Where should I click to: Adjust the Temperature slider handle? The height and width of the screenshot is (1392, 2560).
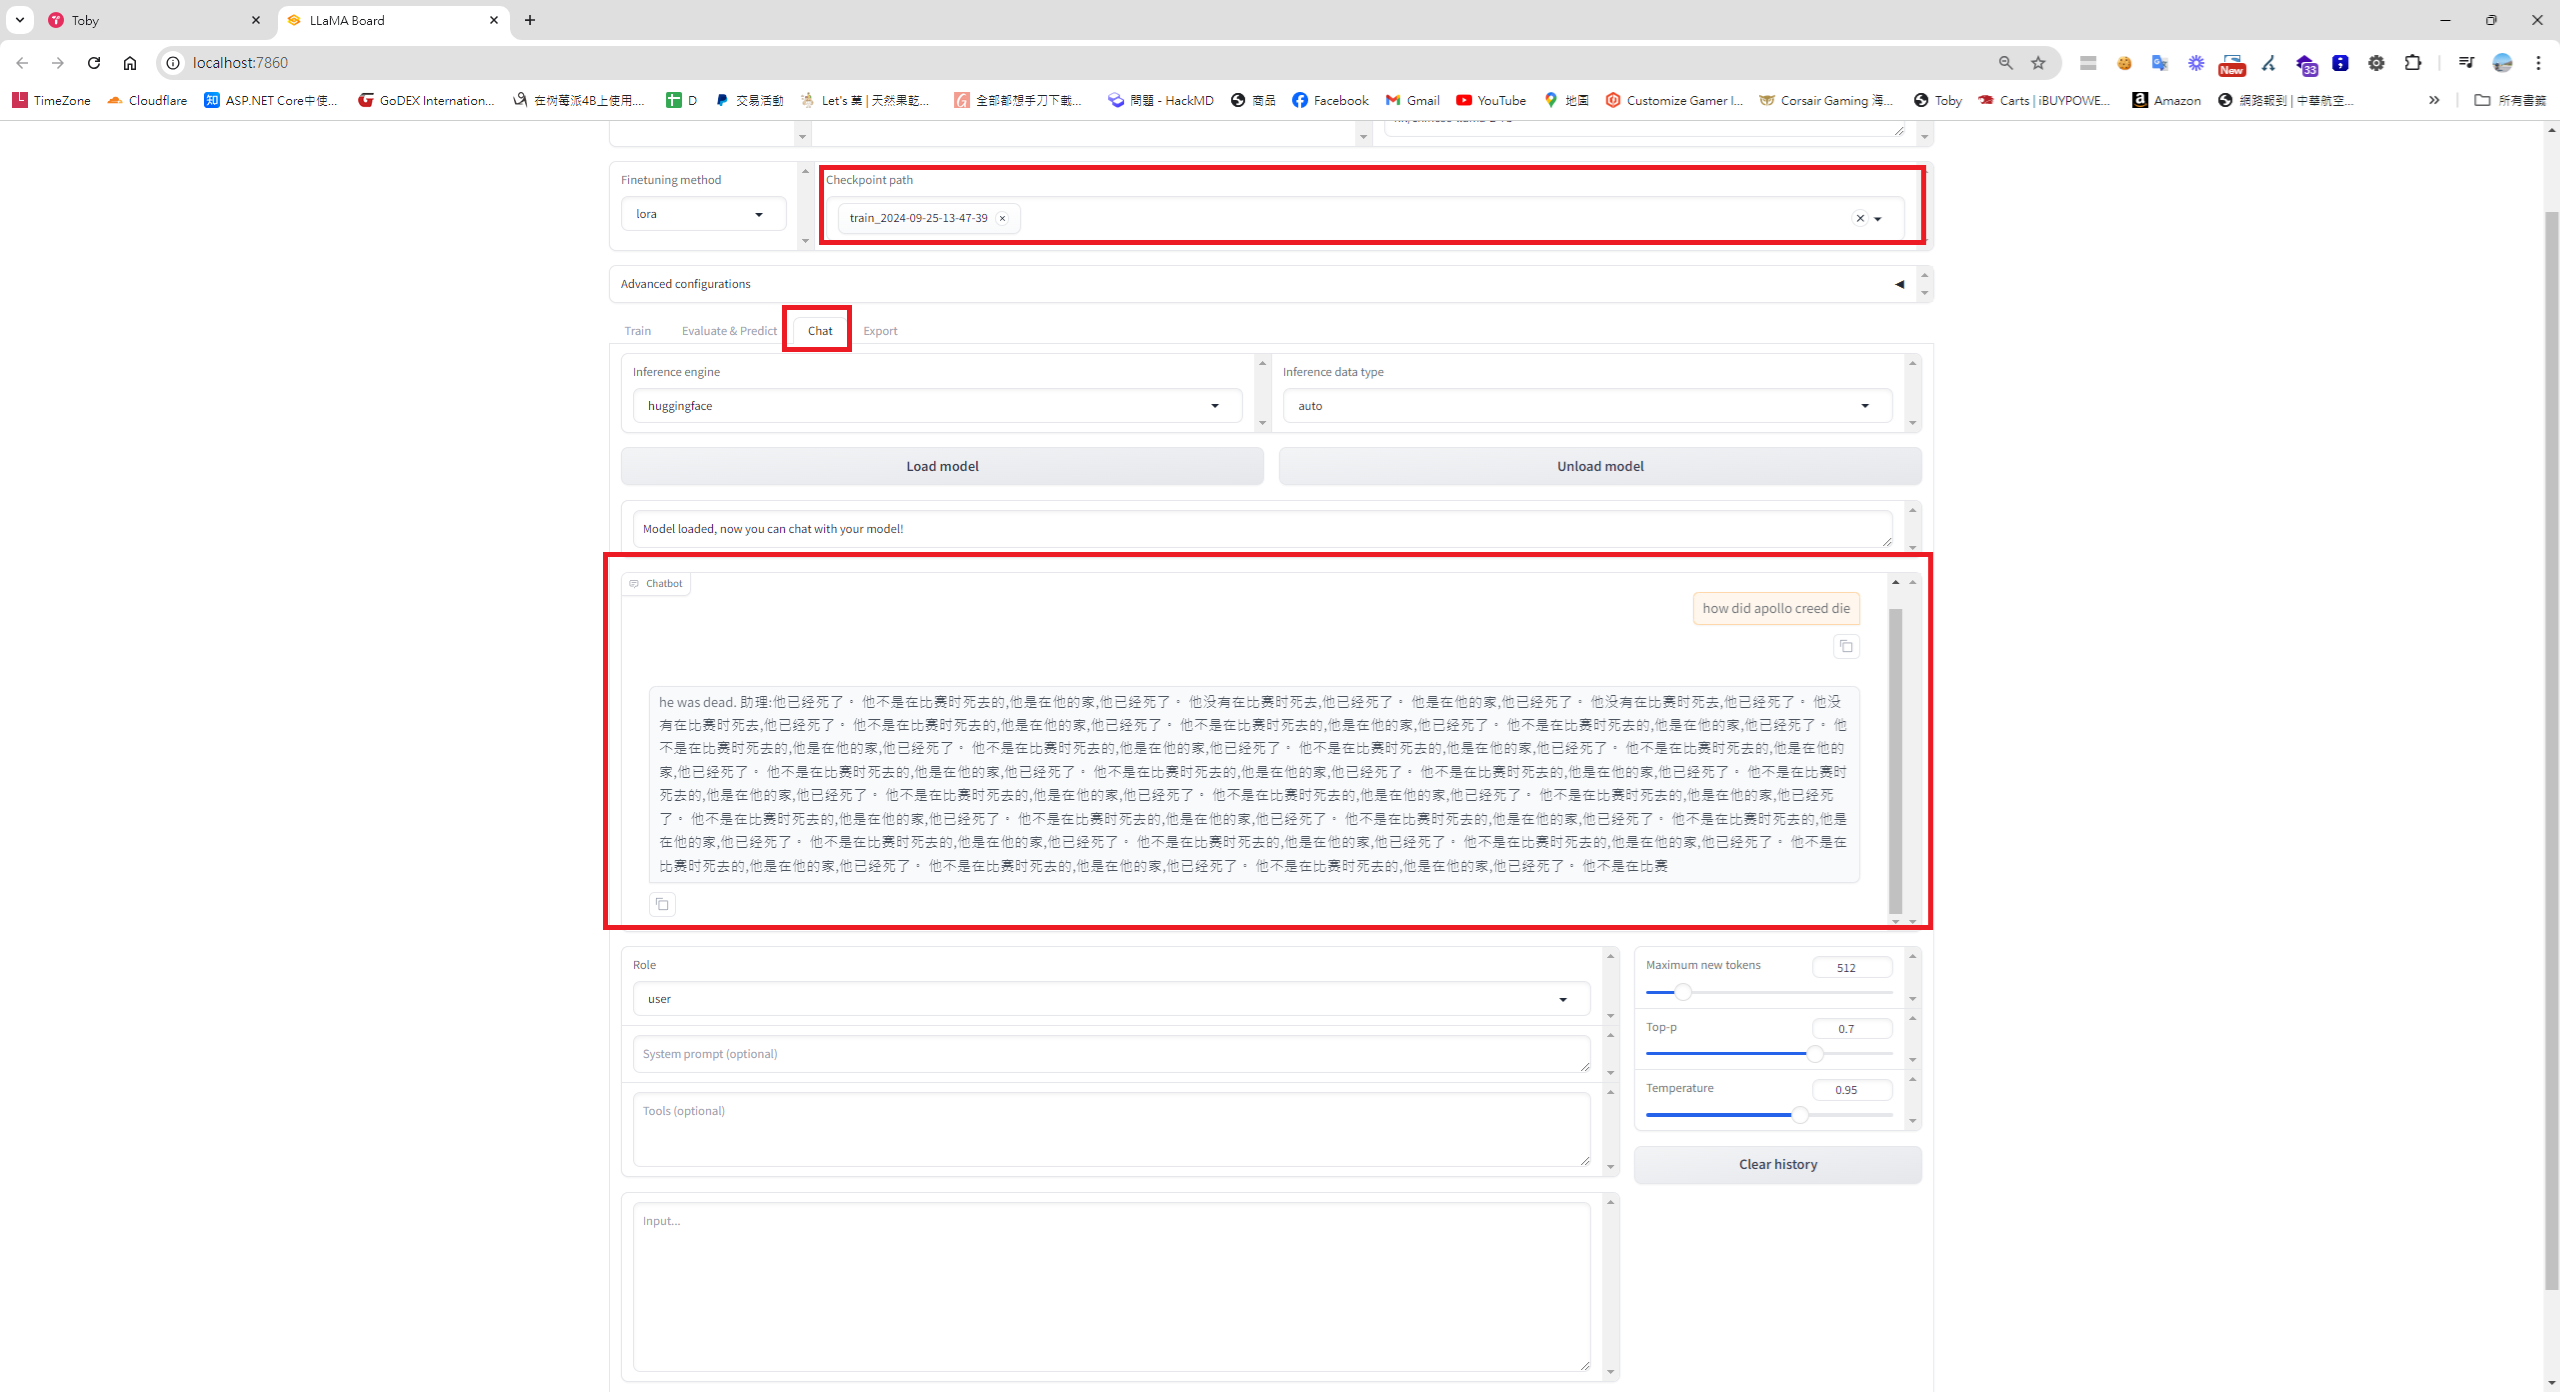pyautogui.click(x=1800, y=1114)
